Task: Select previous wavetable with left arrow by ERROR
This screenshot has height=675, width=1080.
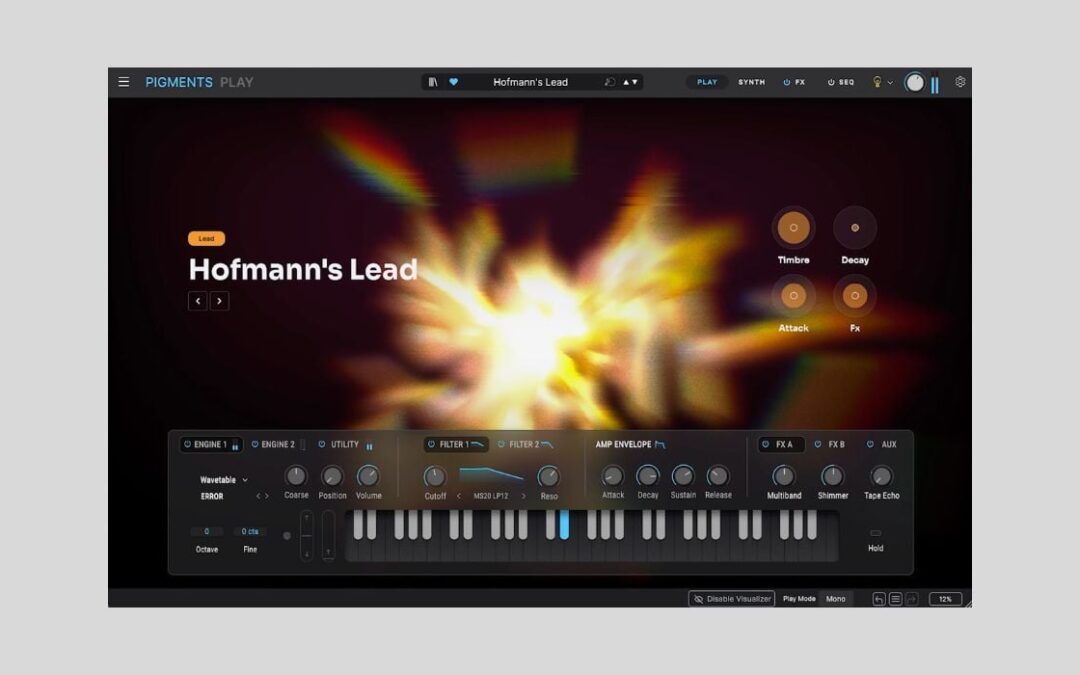Action: [258, 496]
